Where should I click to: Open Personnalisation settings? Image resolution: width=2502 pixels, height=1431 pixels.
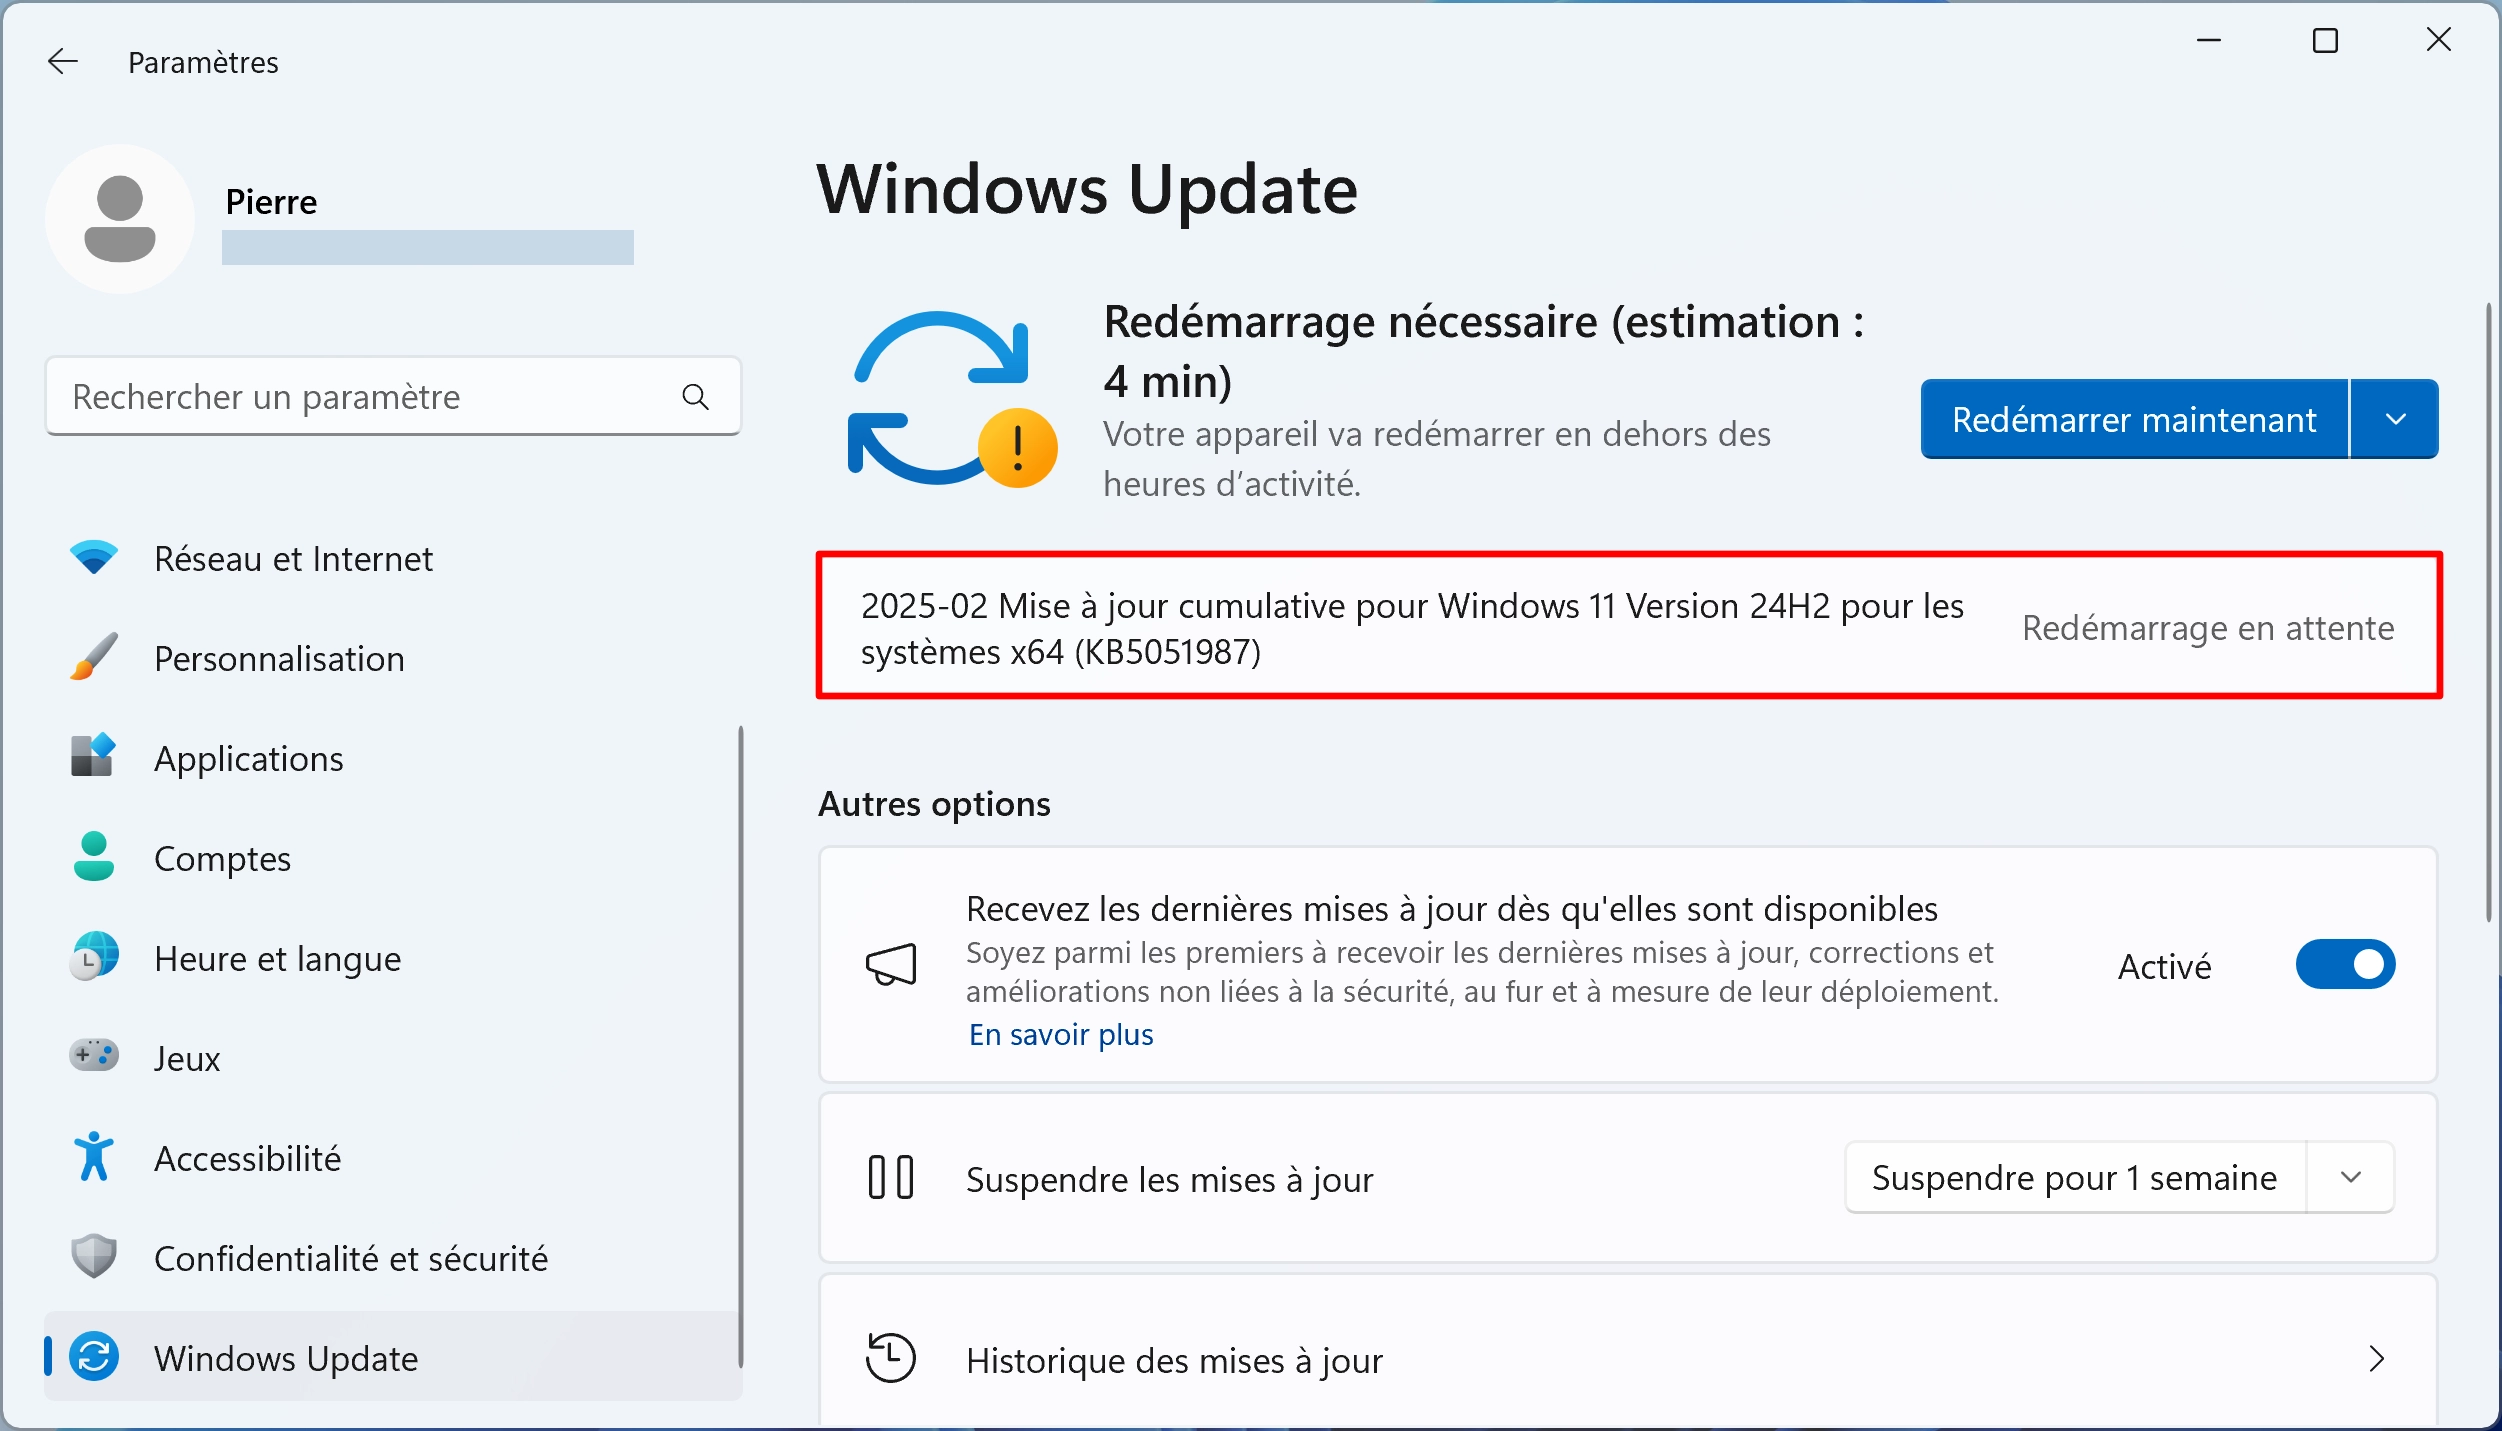coord(392,658)
